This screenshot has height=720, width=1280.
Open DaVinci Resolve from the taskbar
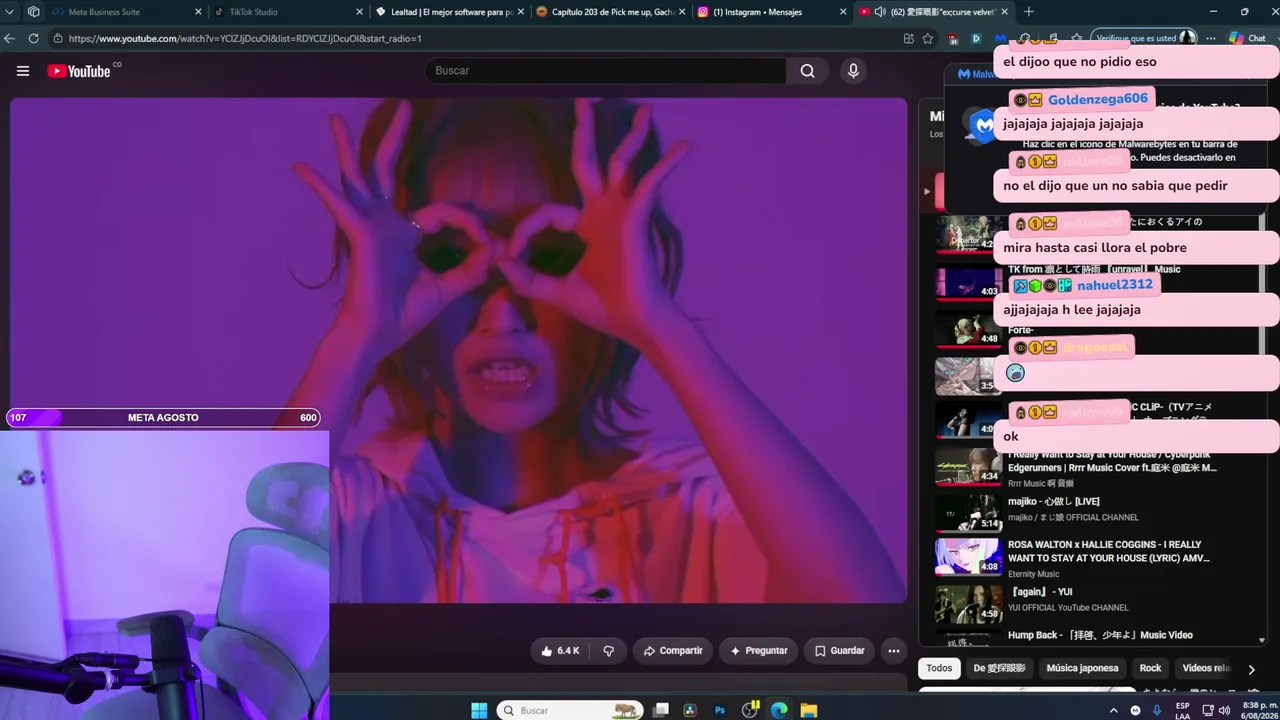click(689, 710)
